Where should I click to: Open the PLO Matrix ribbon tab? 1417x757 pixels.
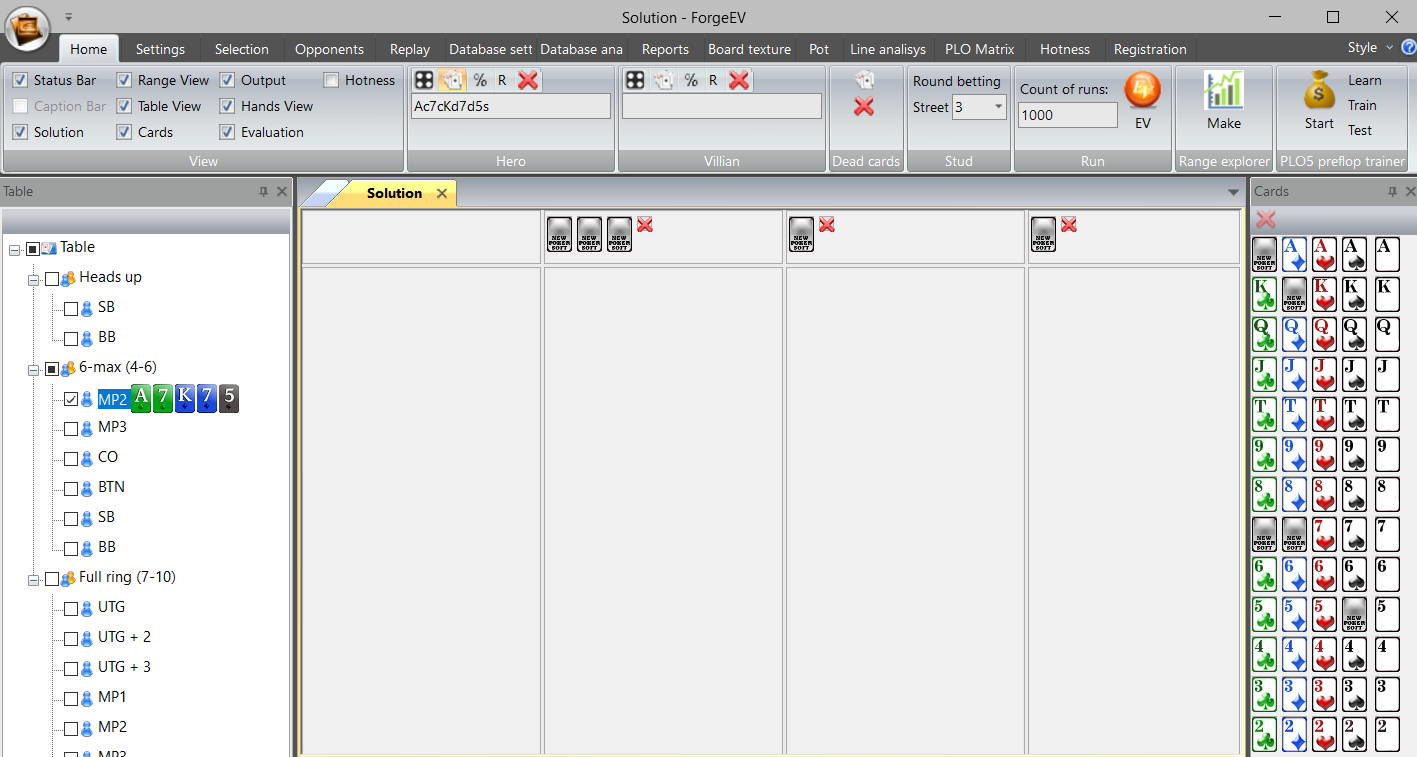click(979, 49)
